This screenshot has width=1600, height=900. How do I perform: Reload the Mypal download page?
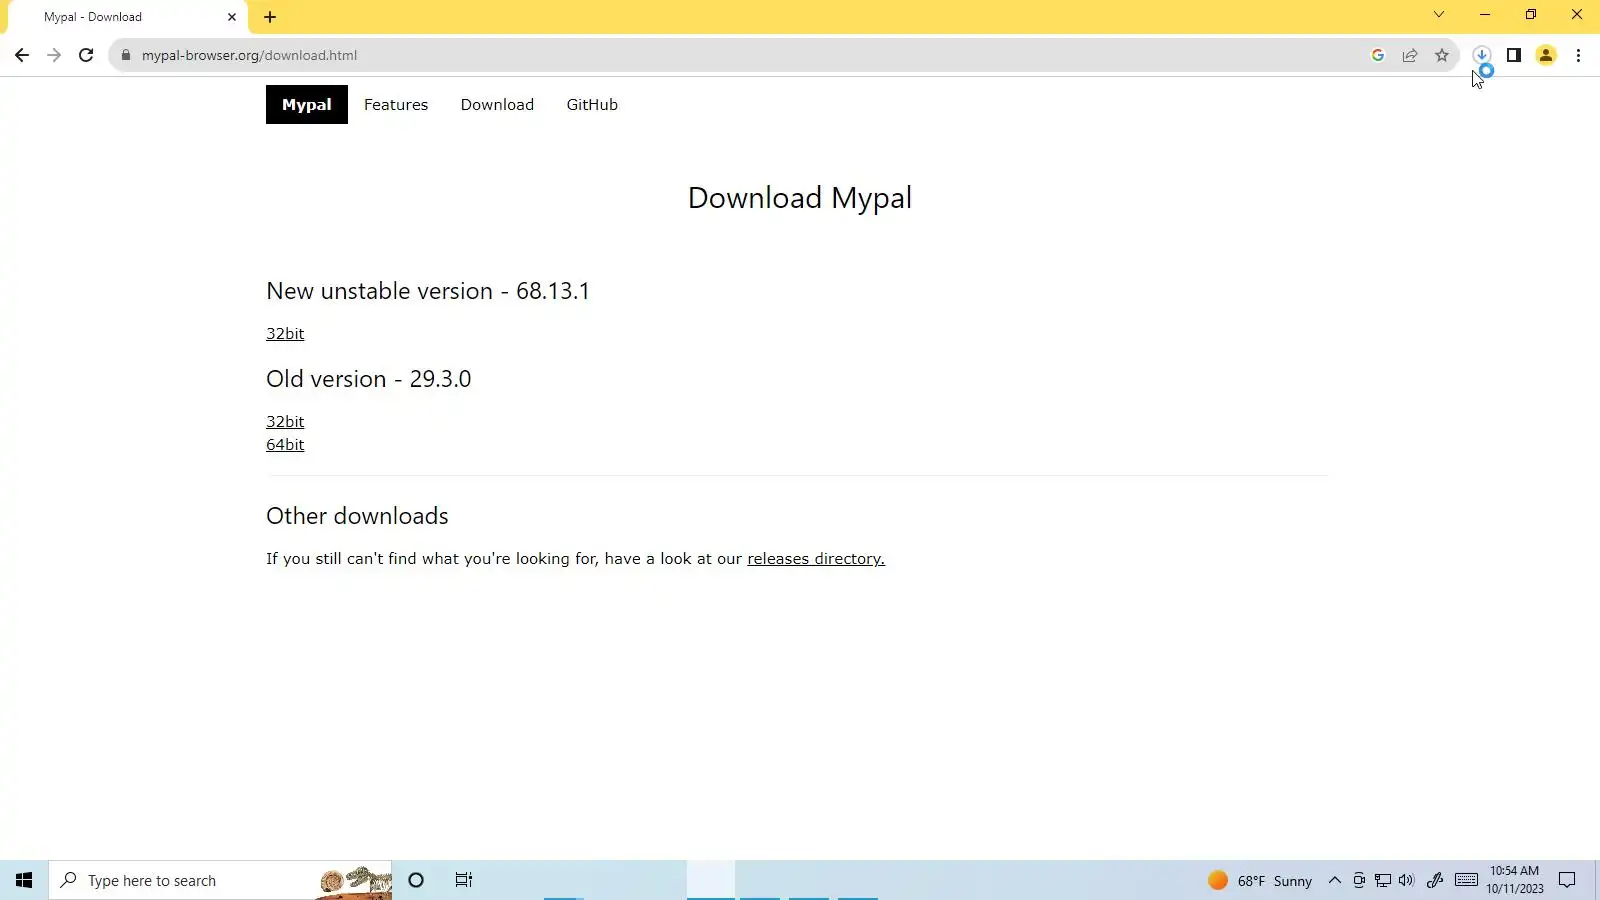click(86, 55)
